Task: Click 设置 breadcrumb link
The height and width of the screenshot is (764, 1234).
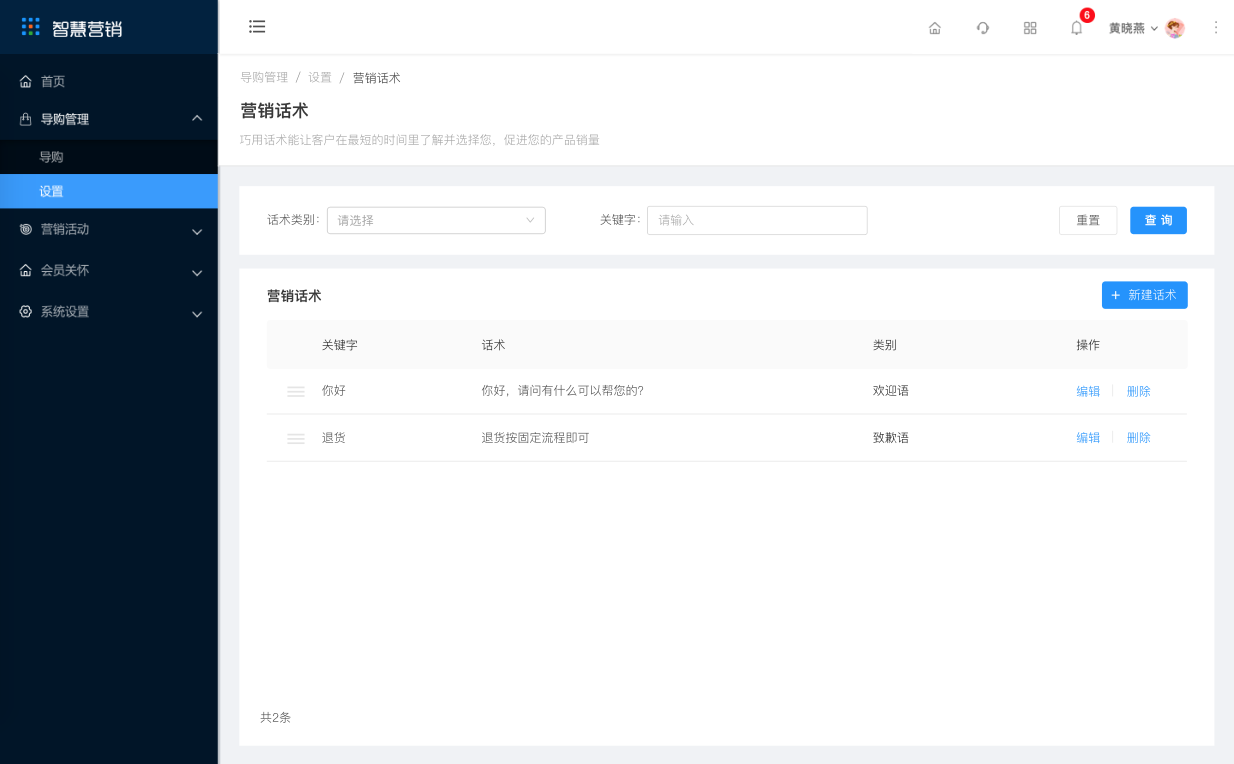Action: coord(320,77)
